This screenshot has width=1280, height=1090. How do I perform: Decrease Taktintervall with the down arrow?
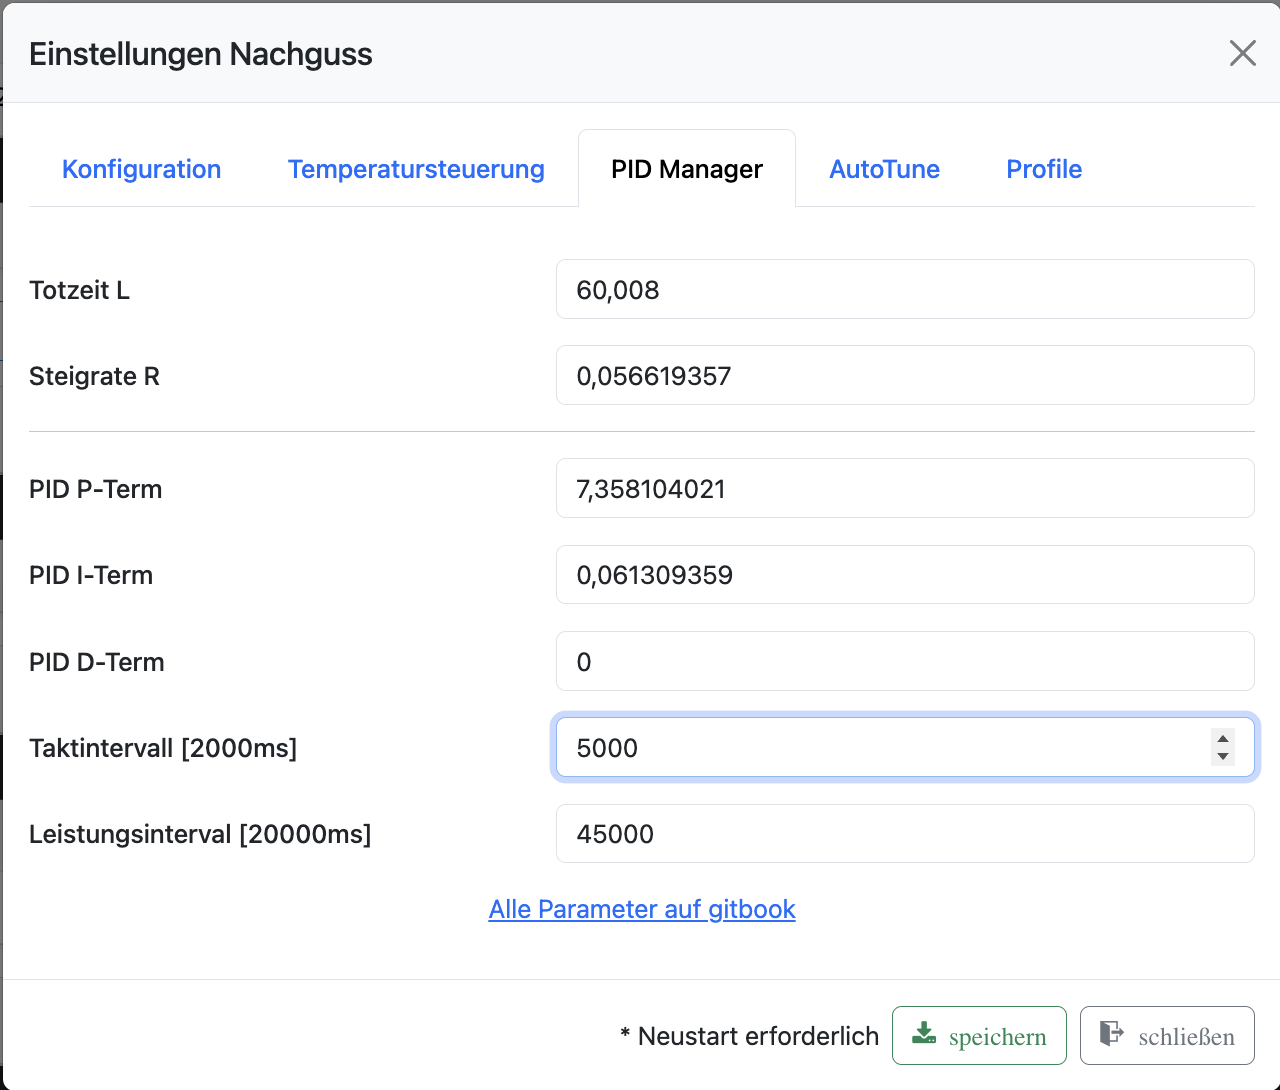(1222, 757)
